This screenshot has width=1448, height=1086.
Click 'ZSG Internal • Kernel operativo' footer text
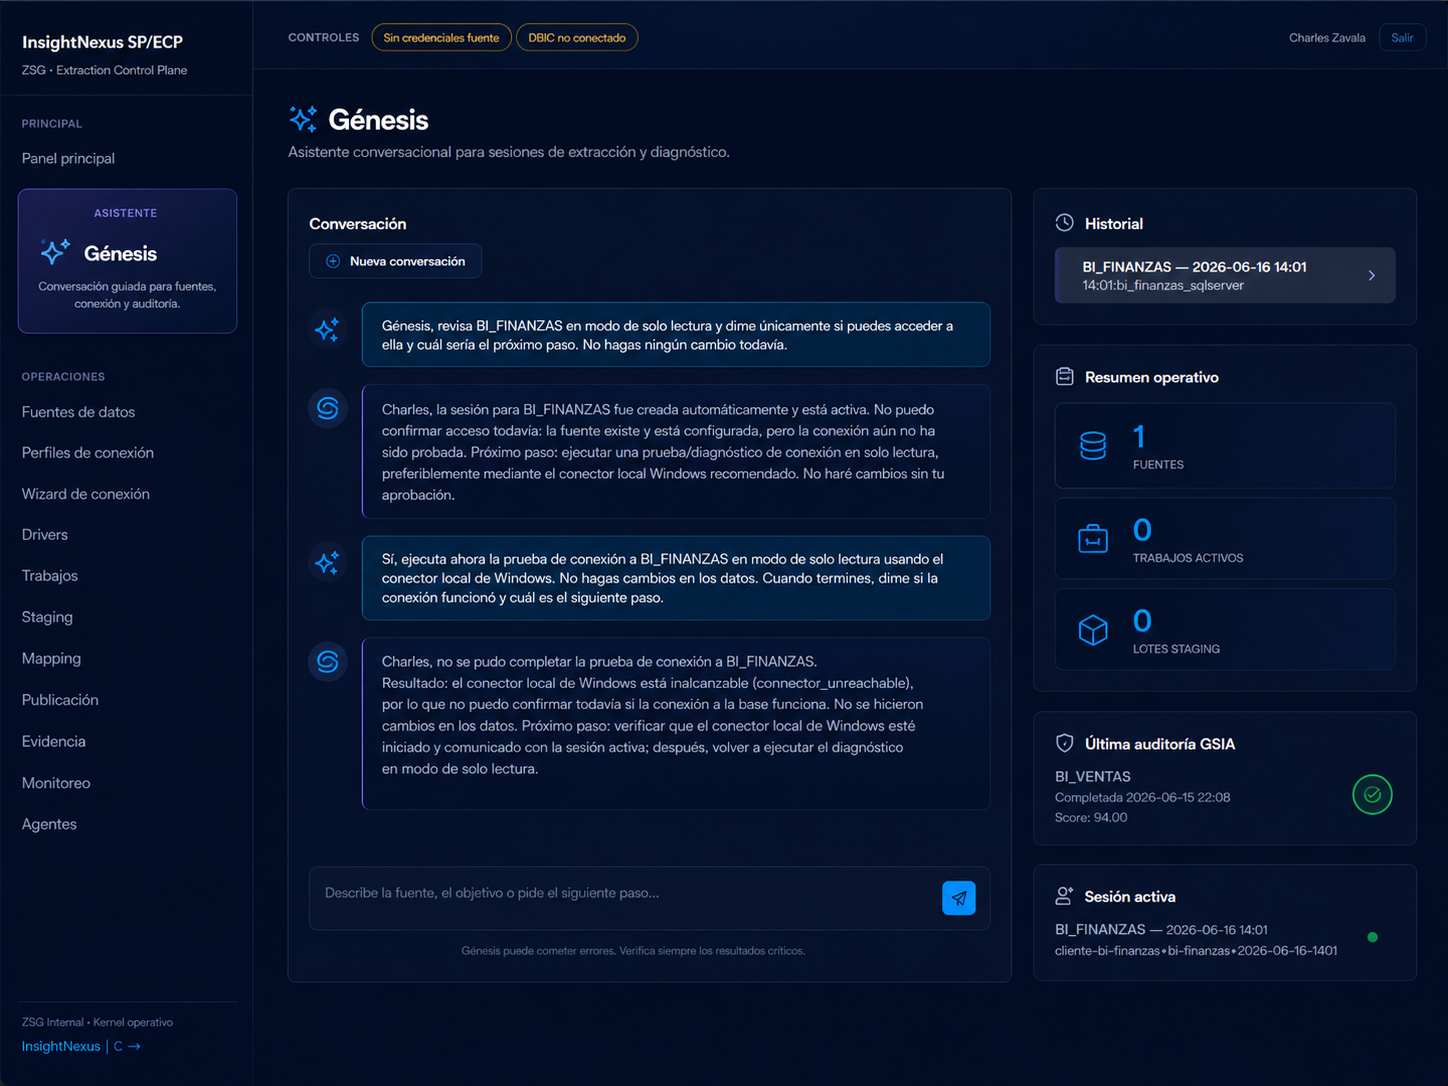pos(97,1022)
